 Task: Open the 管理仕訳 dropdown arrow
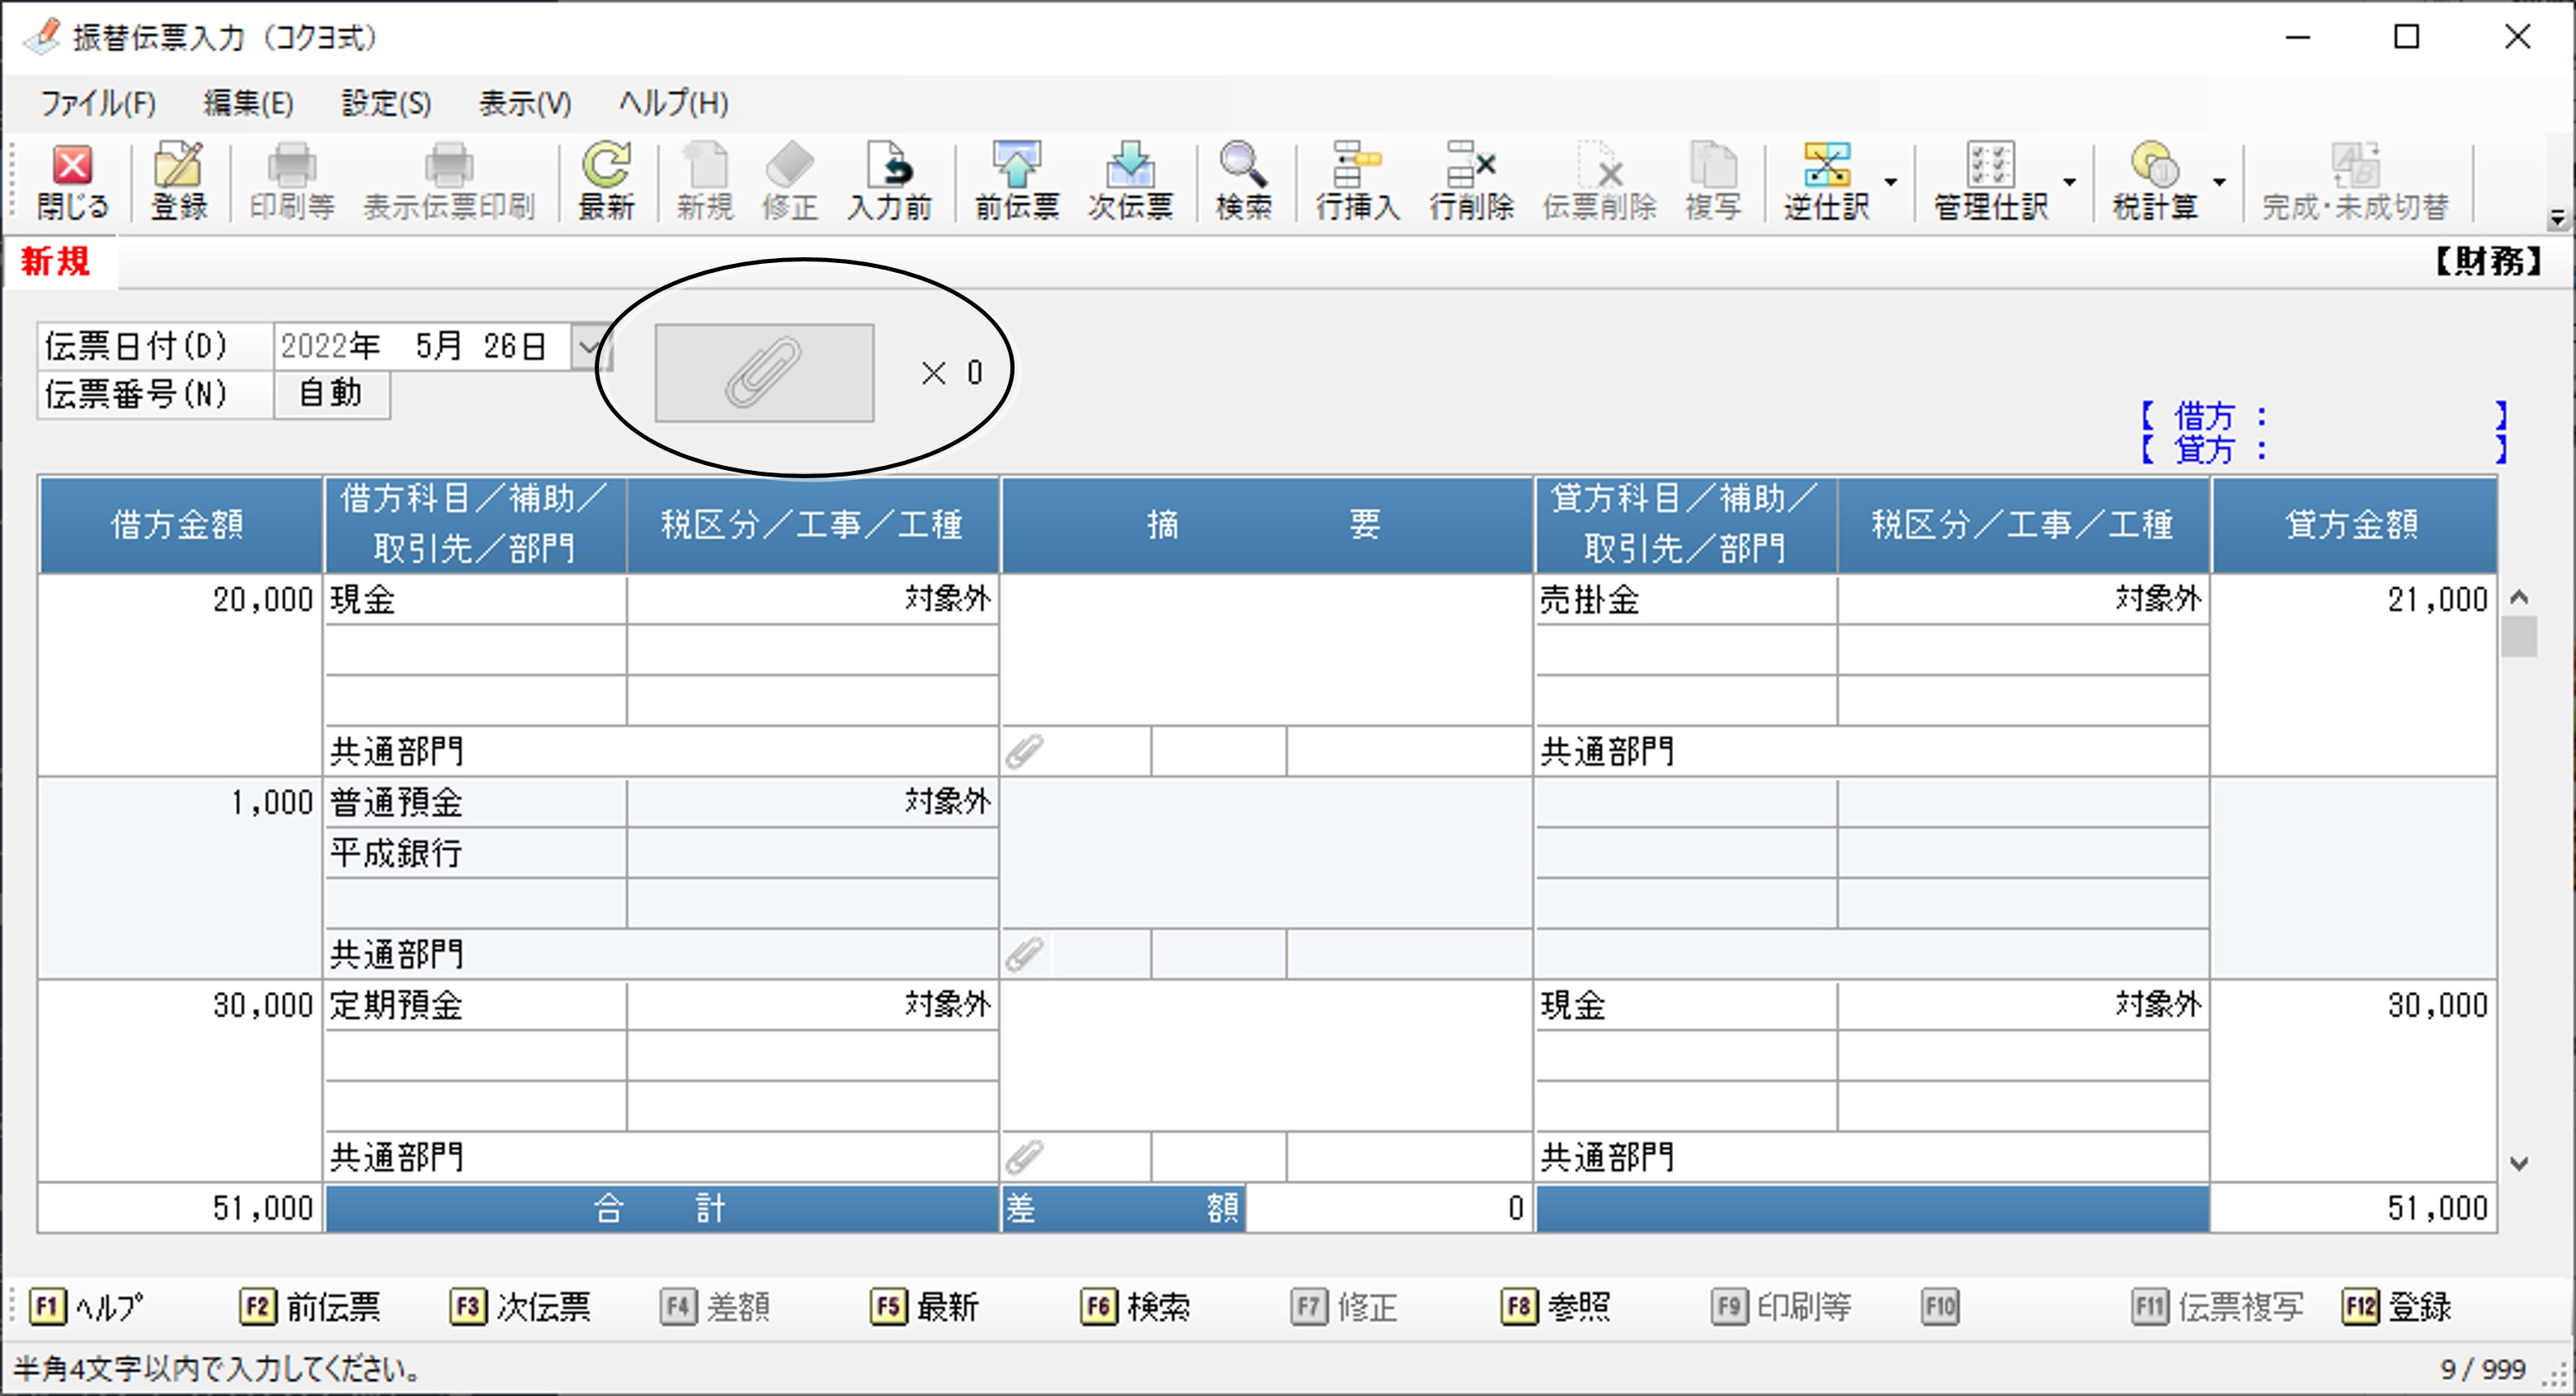[x=2069, y=182]
